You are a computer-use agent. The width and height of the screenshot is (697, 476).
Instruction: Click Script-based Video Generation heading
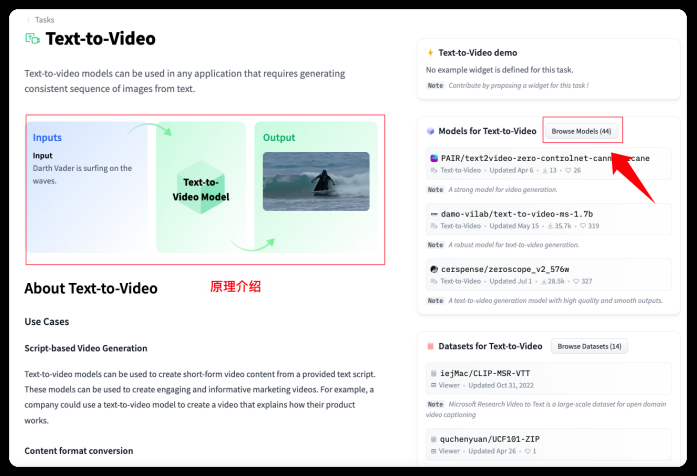(86, 348)
